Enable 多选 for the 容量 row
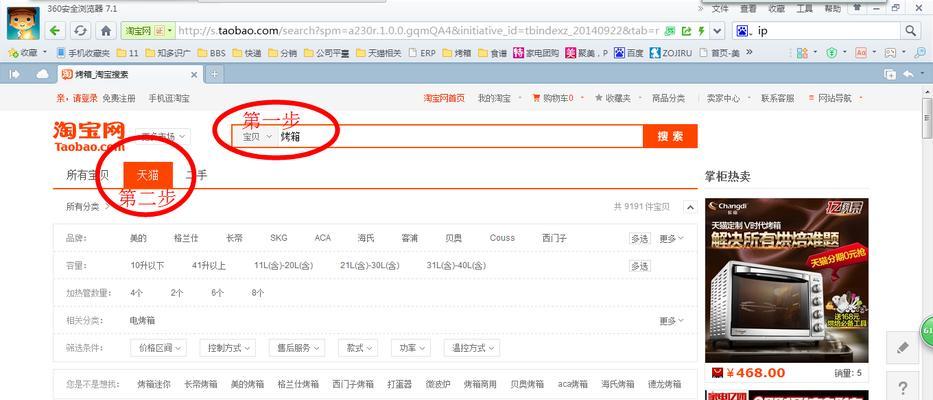933x400 pixels. click(640, 266)
